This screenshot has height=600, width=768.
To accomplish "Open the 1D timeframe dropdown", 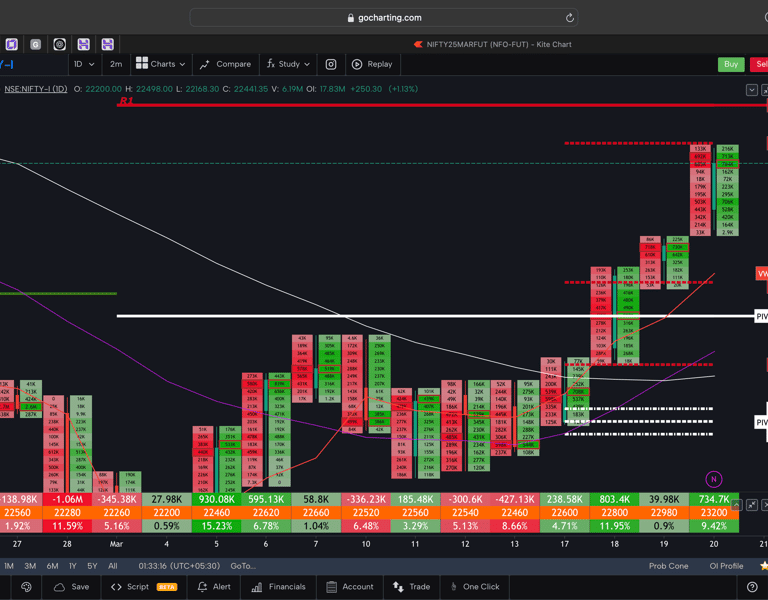I will [83, 64].
